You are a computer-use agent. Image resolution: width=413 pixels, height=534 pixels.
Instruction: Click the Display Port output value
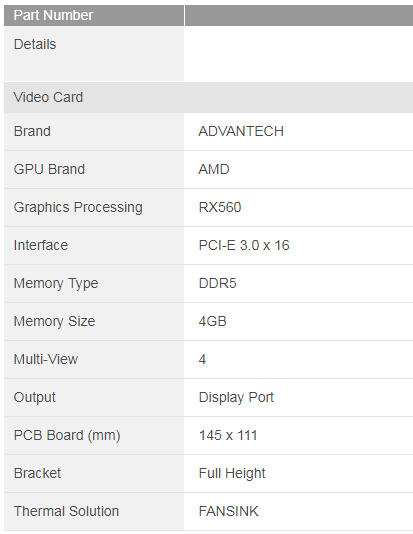pyautogui.click(x=236, y=397)
